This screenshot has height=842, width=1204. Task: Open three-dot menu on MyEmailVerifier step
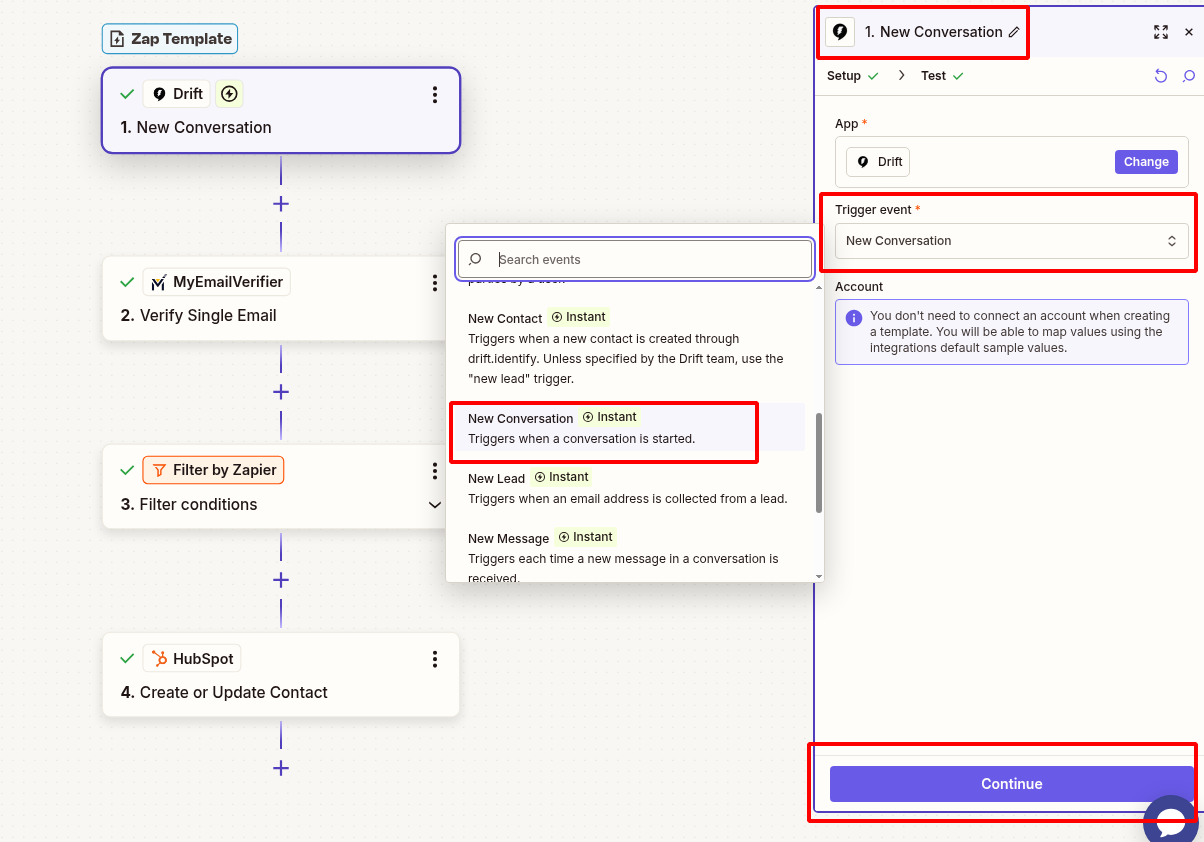[434, 283]
